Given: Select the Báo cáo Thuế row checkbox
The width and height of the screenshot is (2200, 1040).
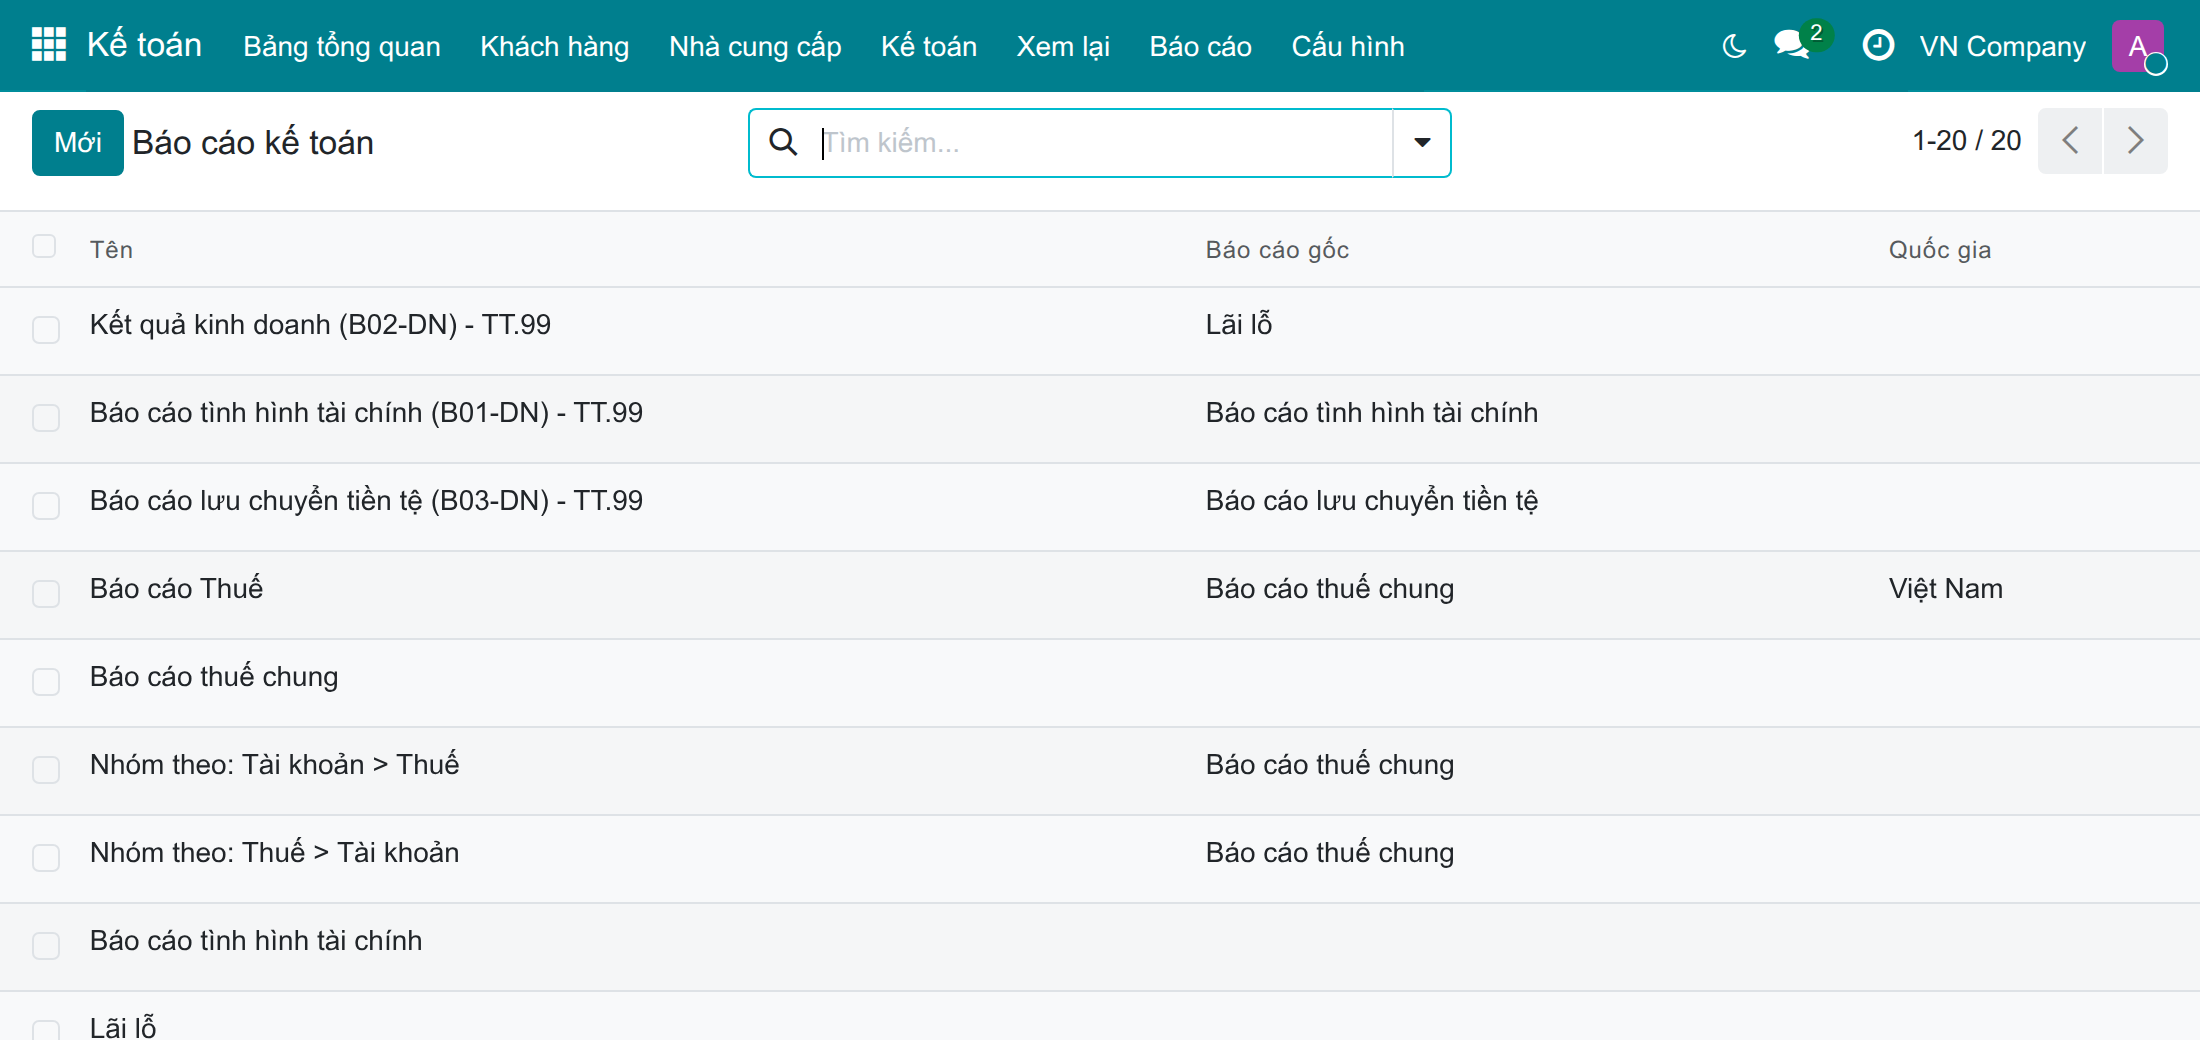Looking at the screenshot, I should [46, 593].
